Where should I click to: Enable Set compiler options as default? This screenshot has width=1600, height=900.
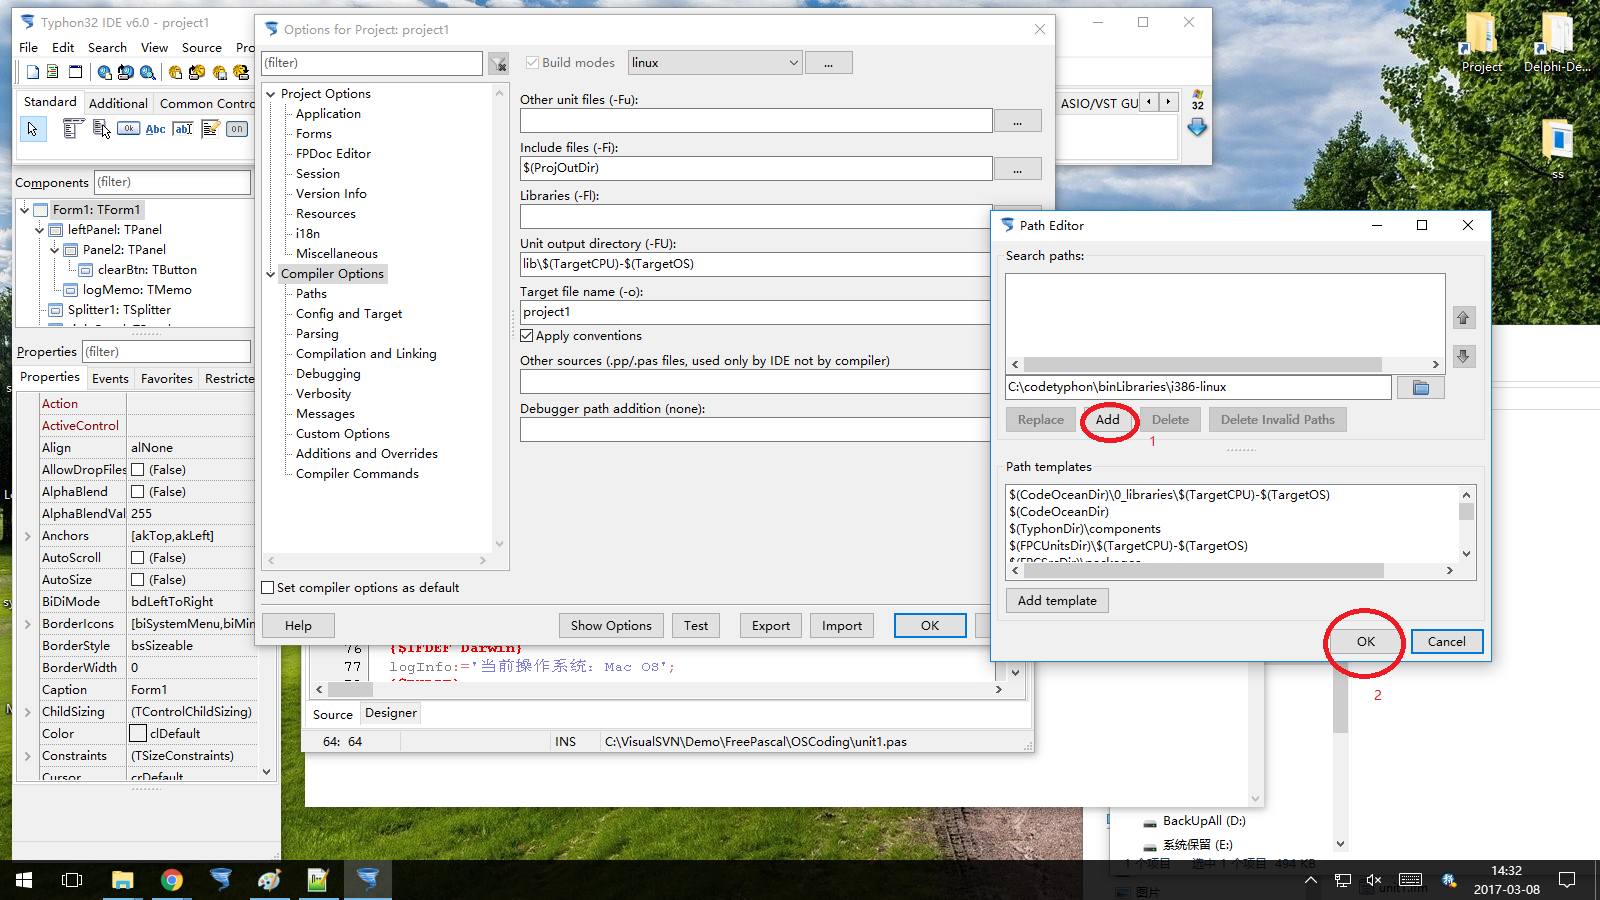coord(268,588)
